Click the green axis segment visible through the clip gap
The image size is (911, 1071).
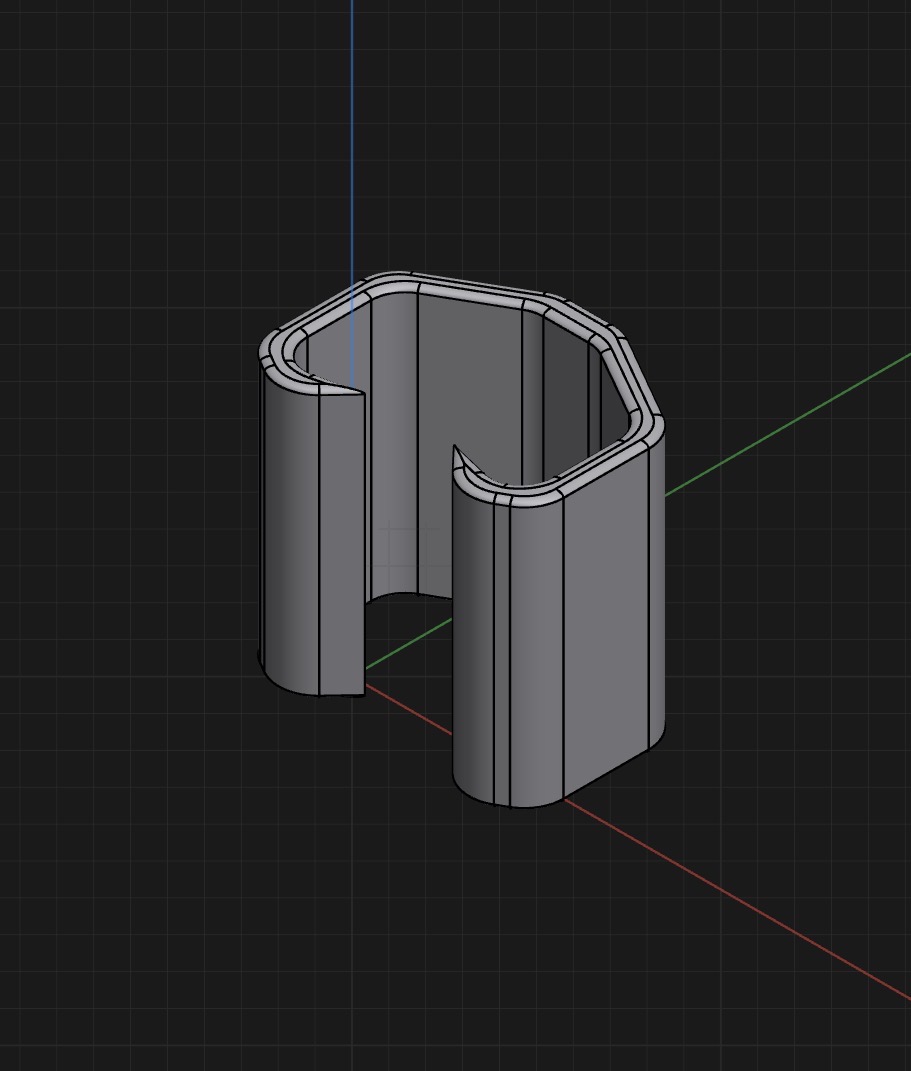408,643
